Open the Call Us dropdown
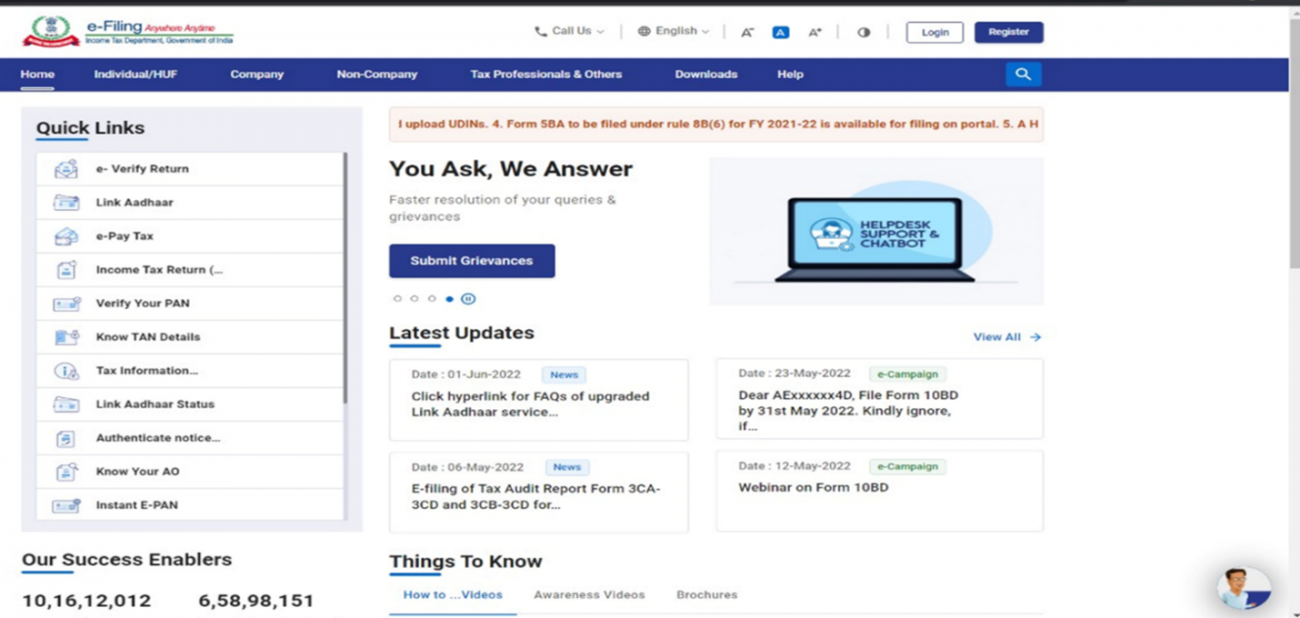Screen dimensions: 1300x618 pyautogui.click(x=568, y=31)
